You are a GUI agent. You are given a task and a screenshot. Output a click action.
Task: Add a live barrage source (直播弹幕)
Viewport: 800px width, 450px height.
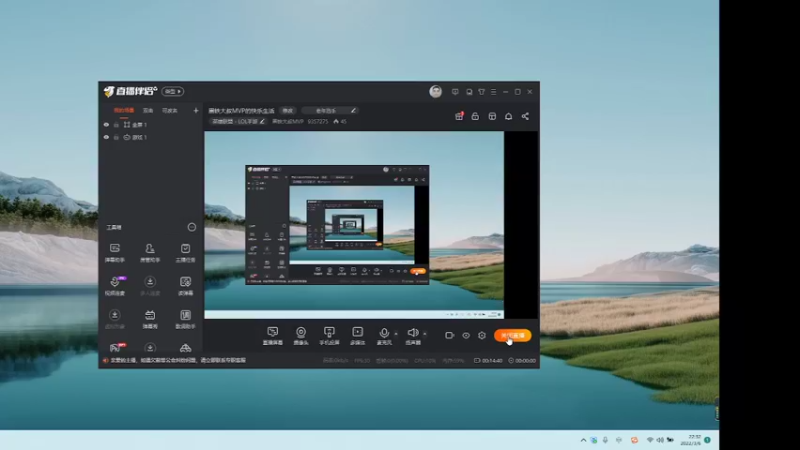pyautogui.click(x=272, y=336)
